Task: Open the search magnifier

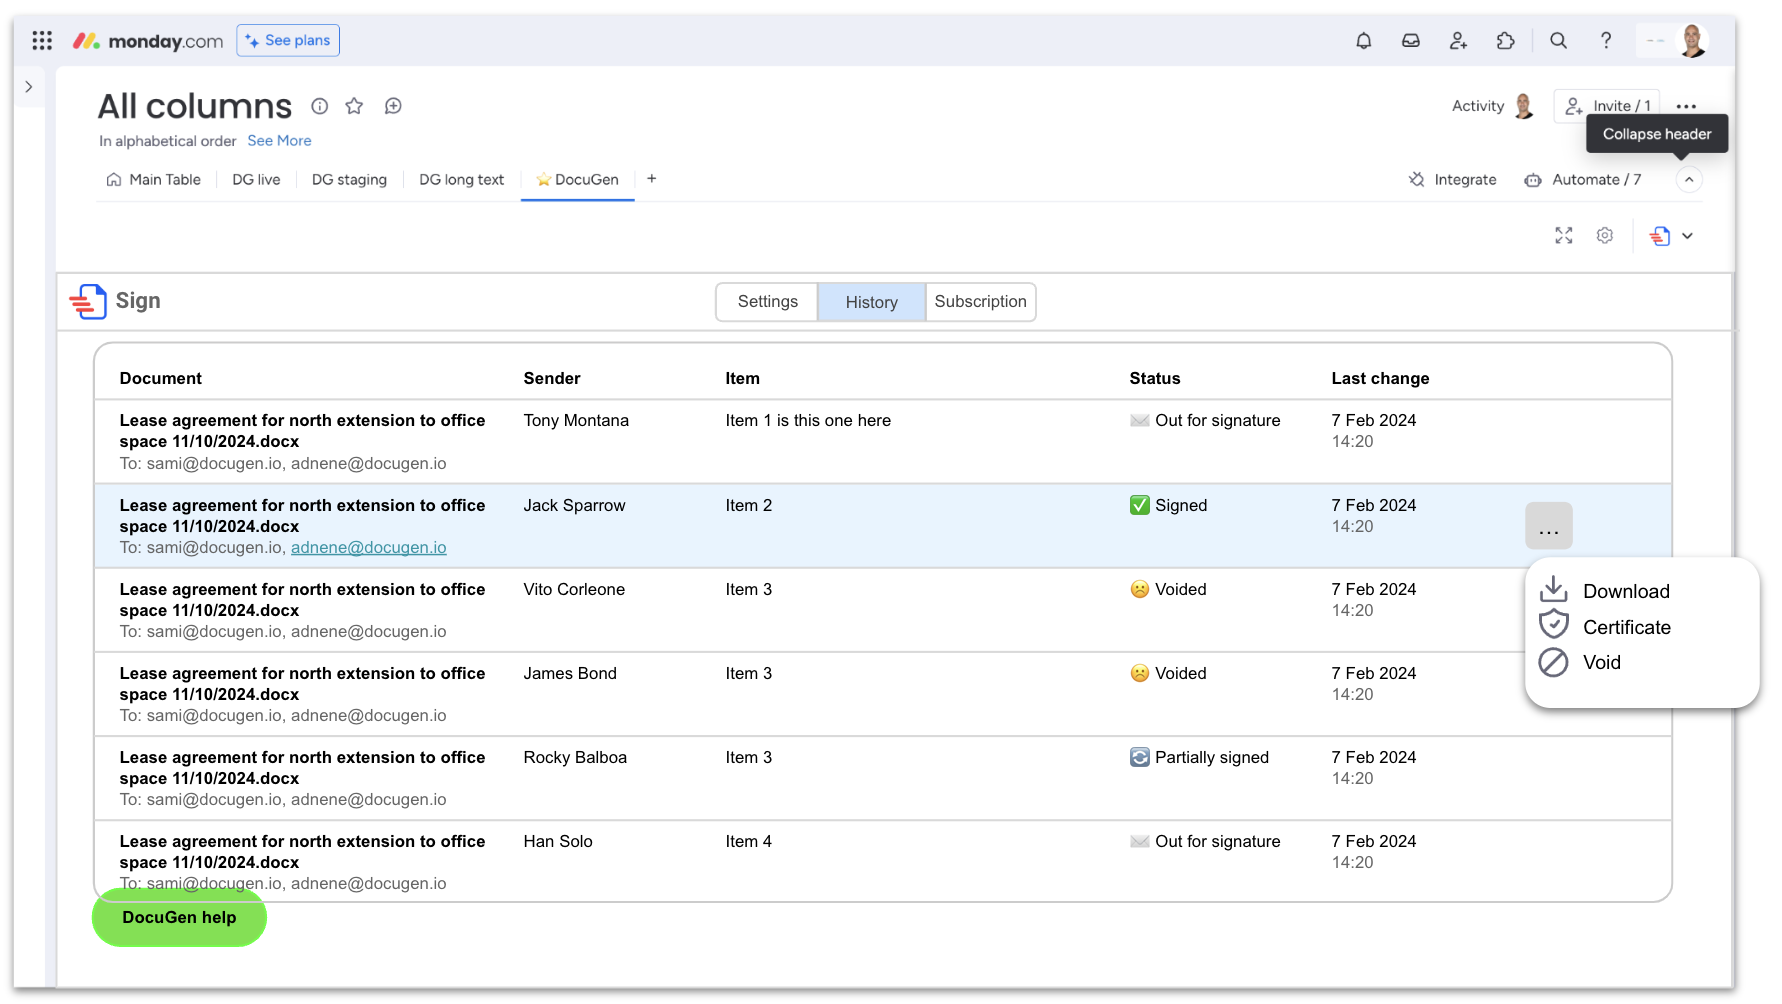Action: point(1558,41)
